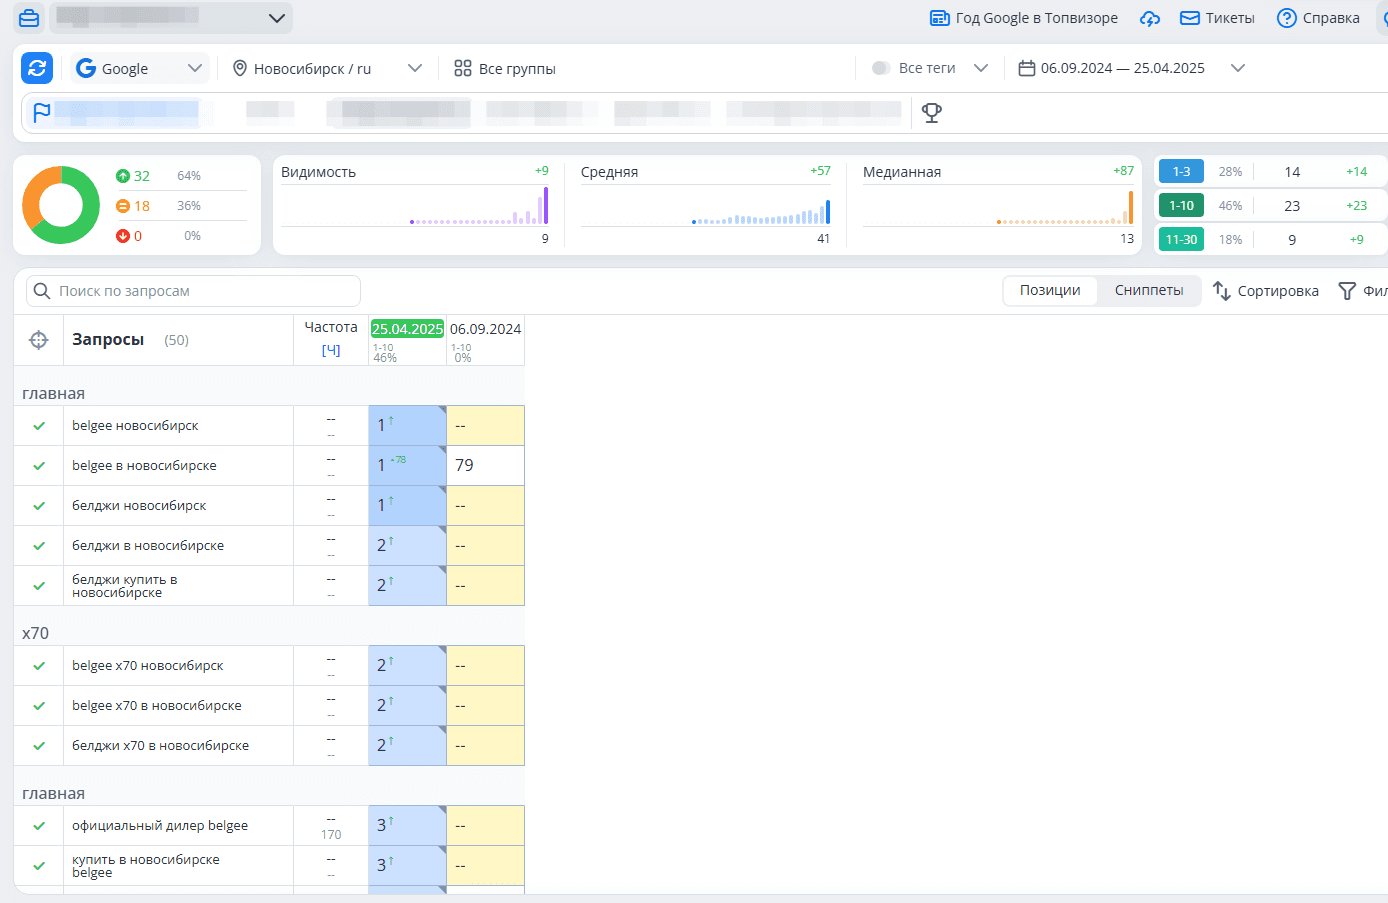The image size is (1388, 903).
Task: Open Тикеты section
Action: pyautogui.click(x=1217, y=18)
